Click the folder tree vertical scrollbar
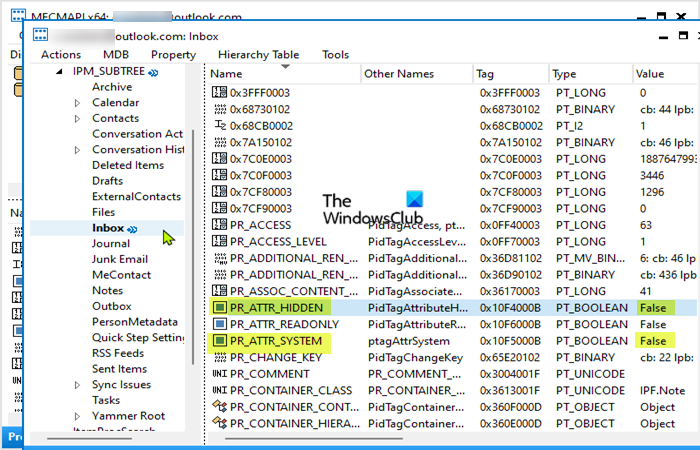Image resolution: width=700 pixels, height=450 pixels. pyautogui.click(x=192, y=246)
